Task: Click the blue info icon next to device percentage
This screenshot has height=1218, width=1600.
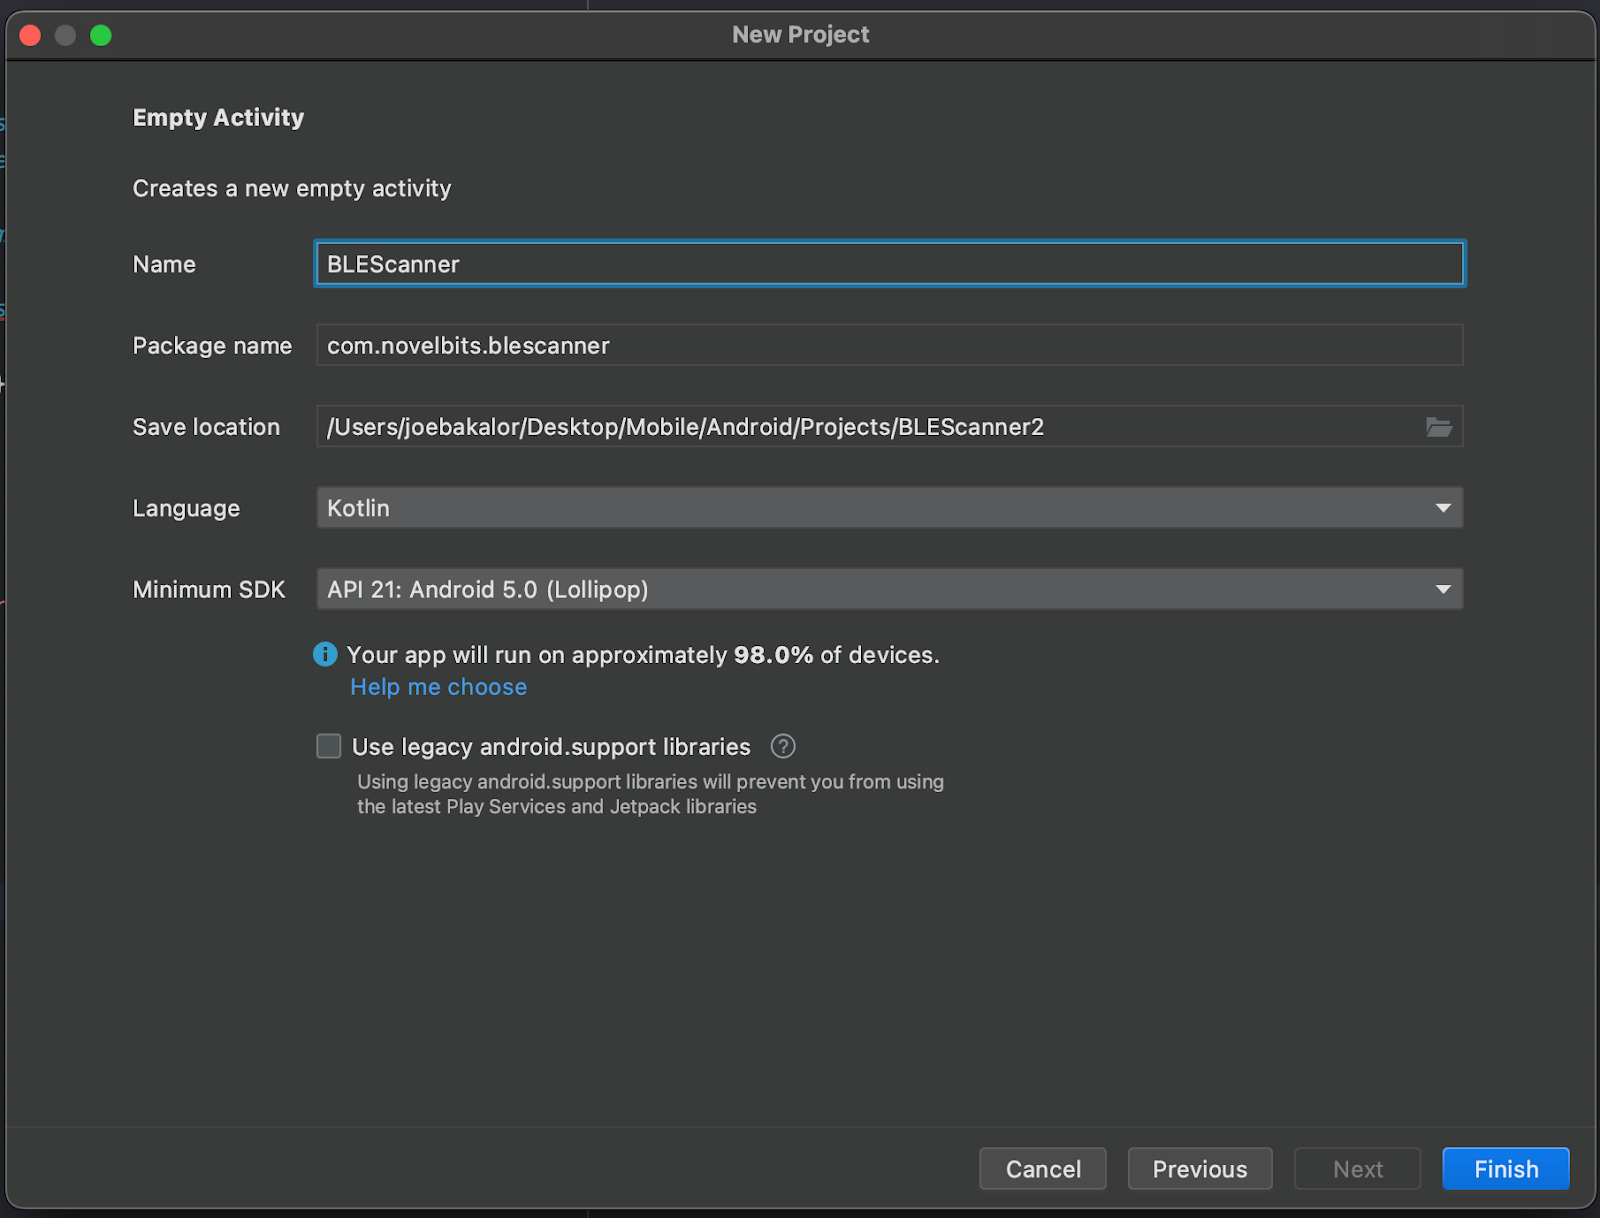Action: 325,654
